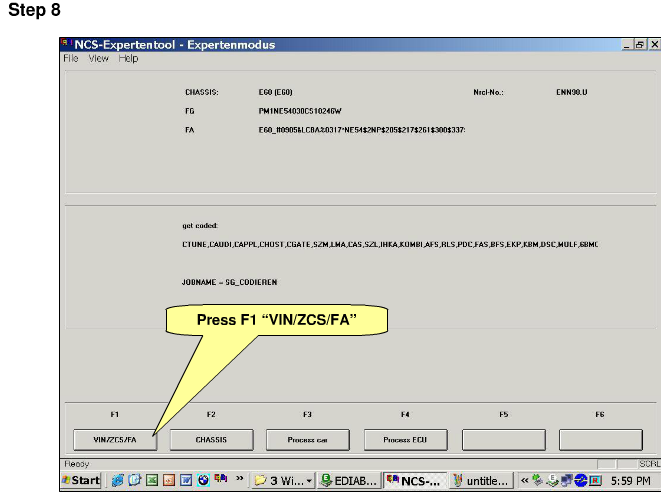
Task: Switch to the EDIABAS taskbar window
Action: pyautogui.click(x=349, y=481)
